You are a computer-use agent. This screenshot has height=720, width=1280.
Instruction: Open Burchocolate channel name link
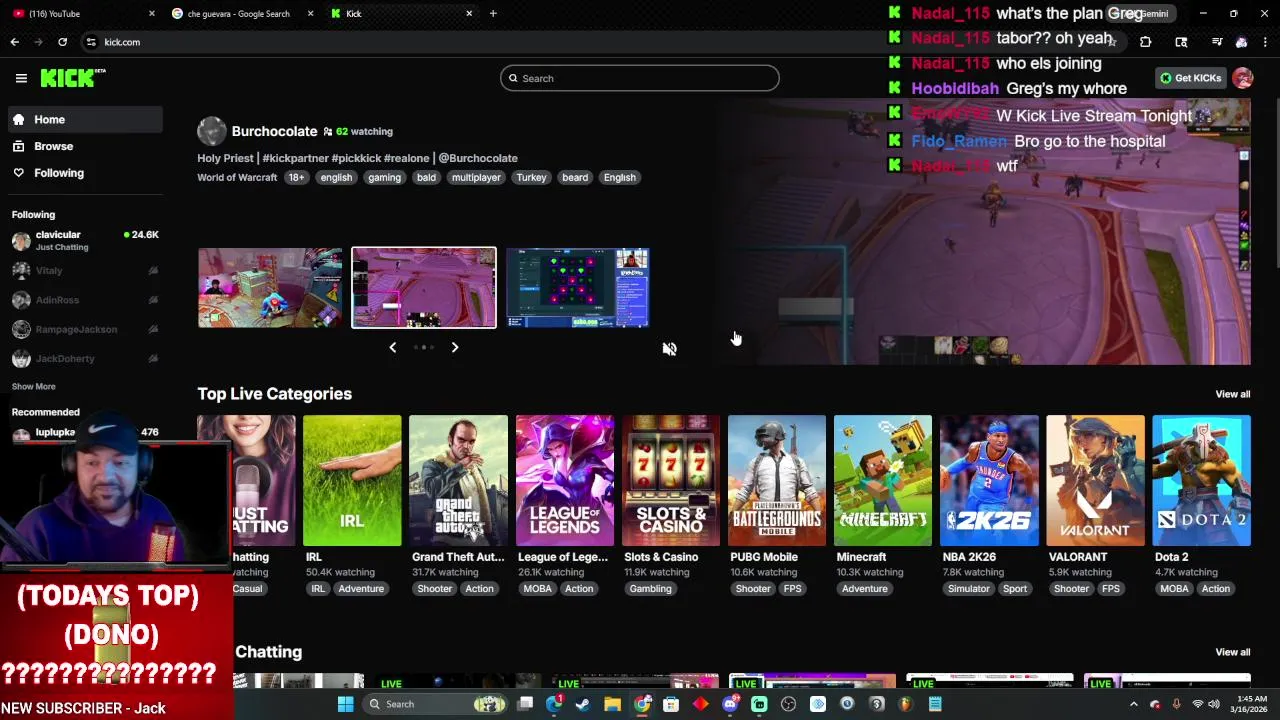point(274,131)
